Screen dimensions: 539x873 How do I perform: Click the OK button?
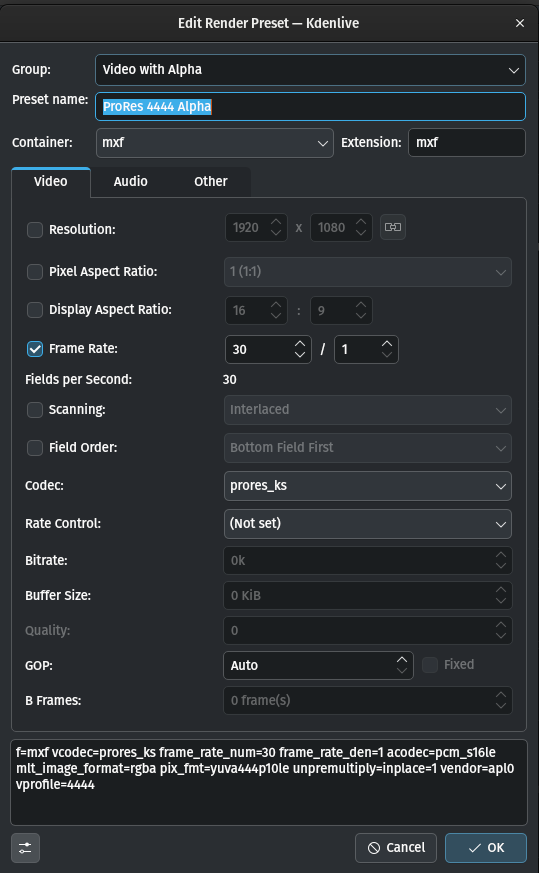pyautogui.click(x=486, y=847)
